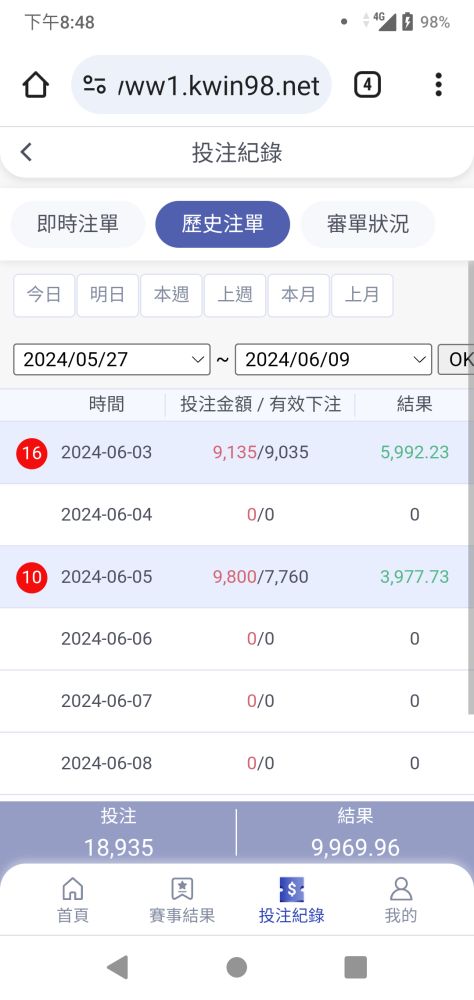The width and height of the screenshot is (474, 1000).
Task: Expand the start date 2024/05/27 dropdown
Action: coord(112,360)
